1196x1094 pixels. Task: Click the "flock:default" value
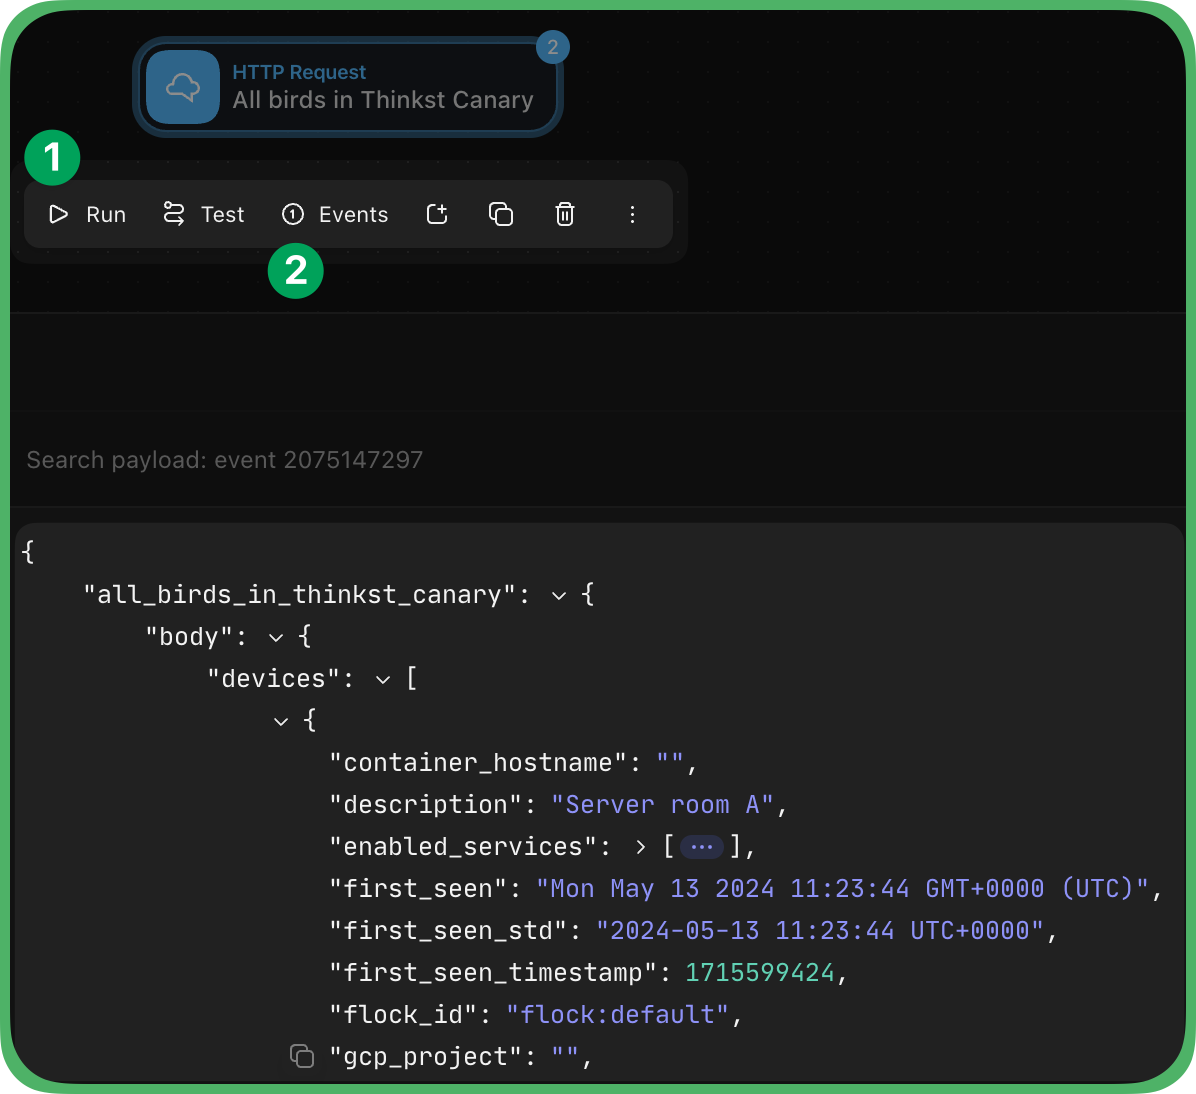coord(617,1015)
